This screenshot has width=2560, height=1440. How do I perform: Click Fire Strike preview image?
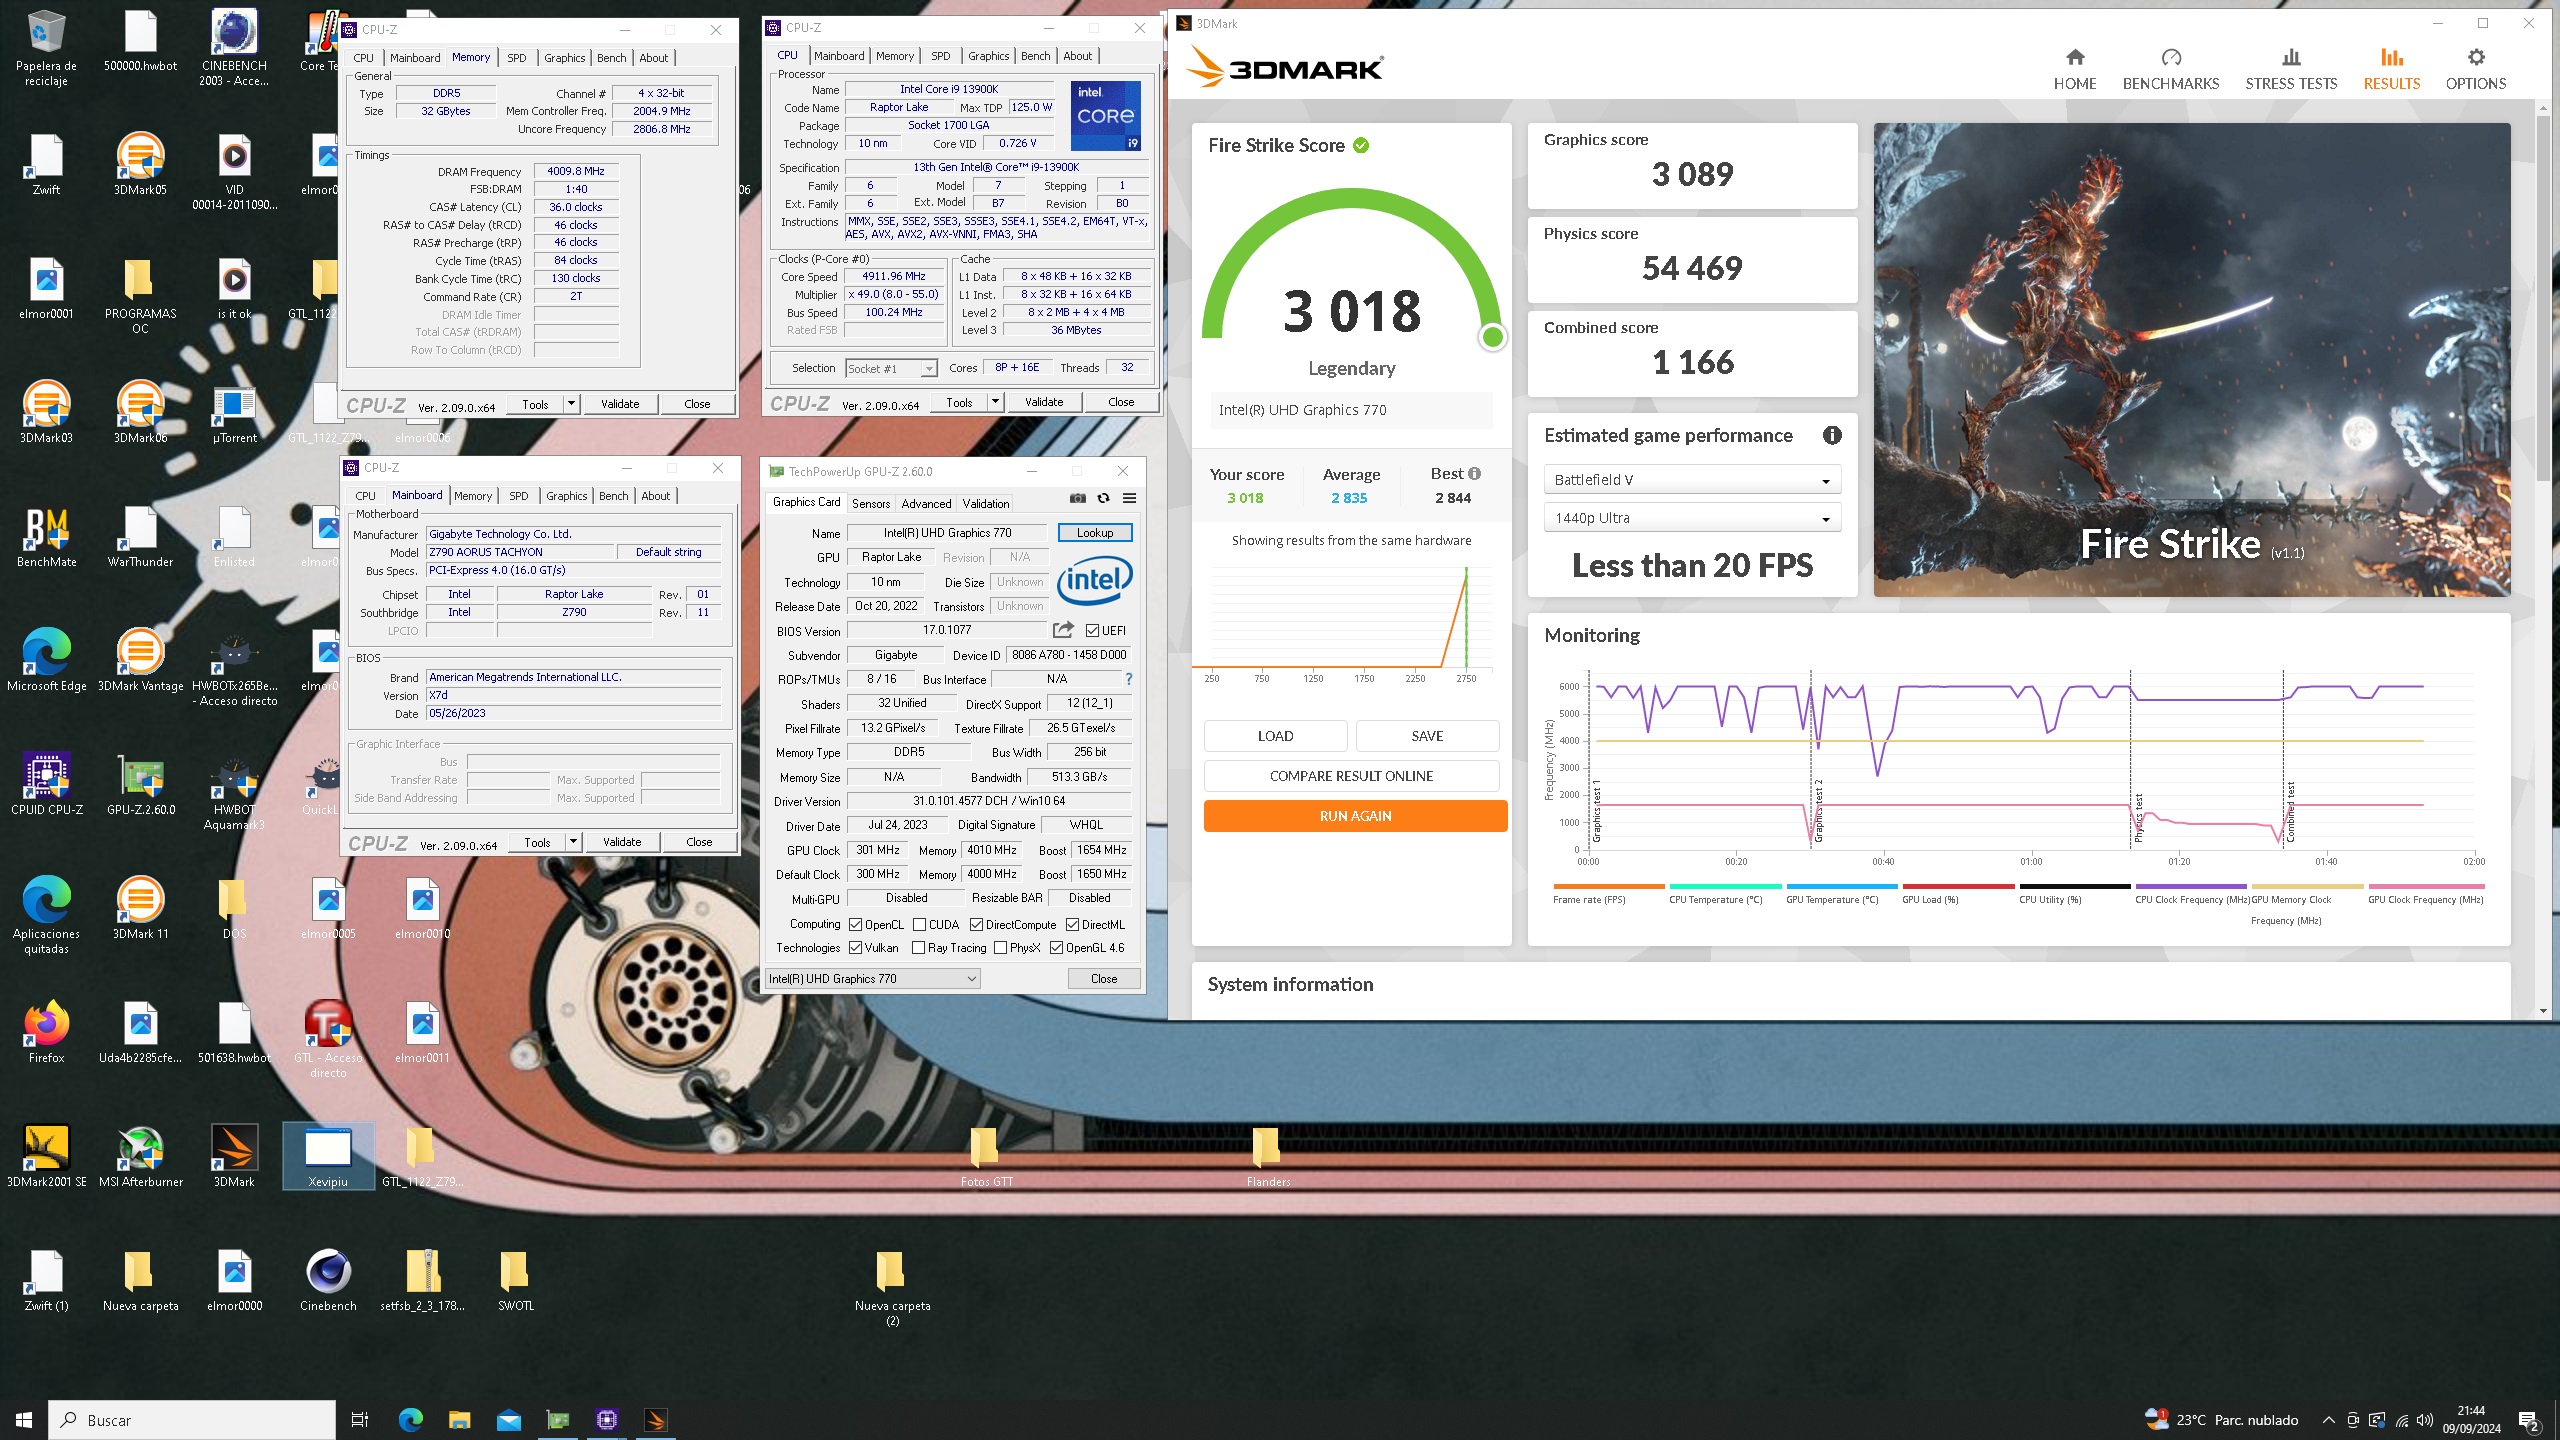(x=2192, y=360)
